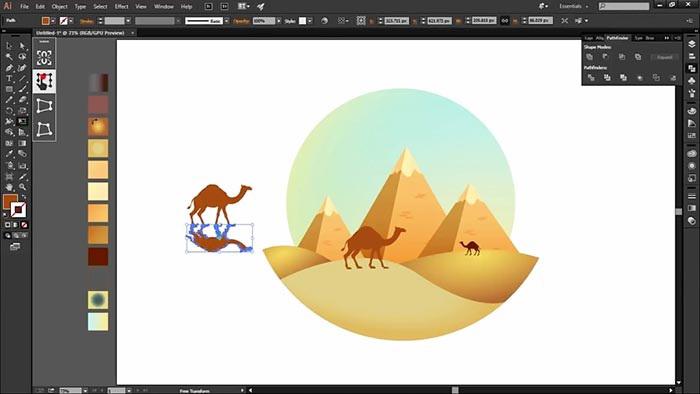Screen dimensions: 700x394
Task: Click Exclude in Shape Modes
Action: (638, 57)
